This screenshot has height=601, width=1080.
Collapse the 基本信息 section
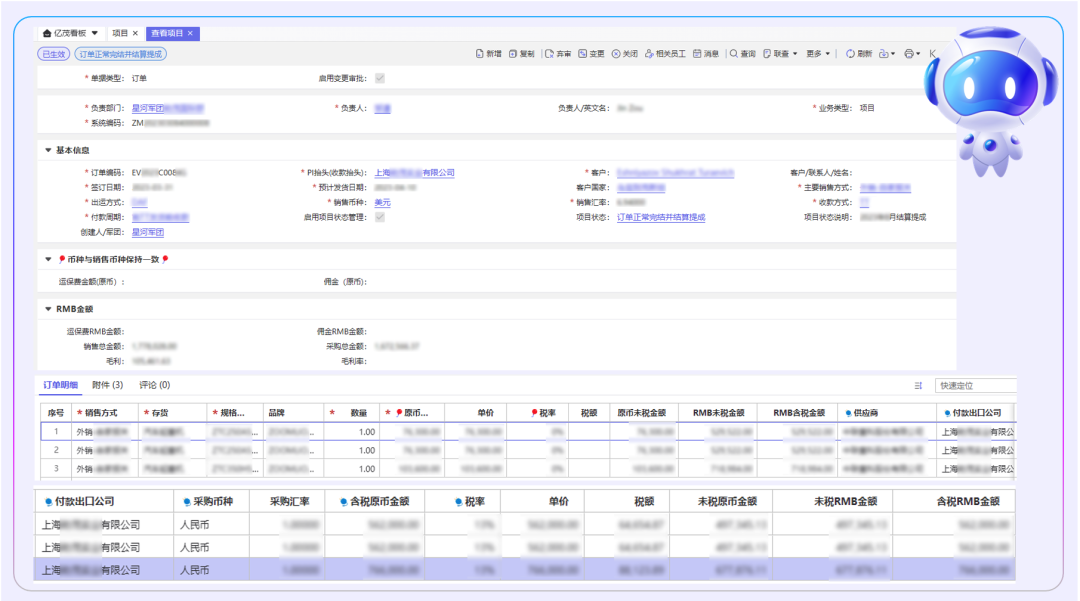pos(48,150)
